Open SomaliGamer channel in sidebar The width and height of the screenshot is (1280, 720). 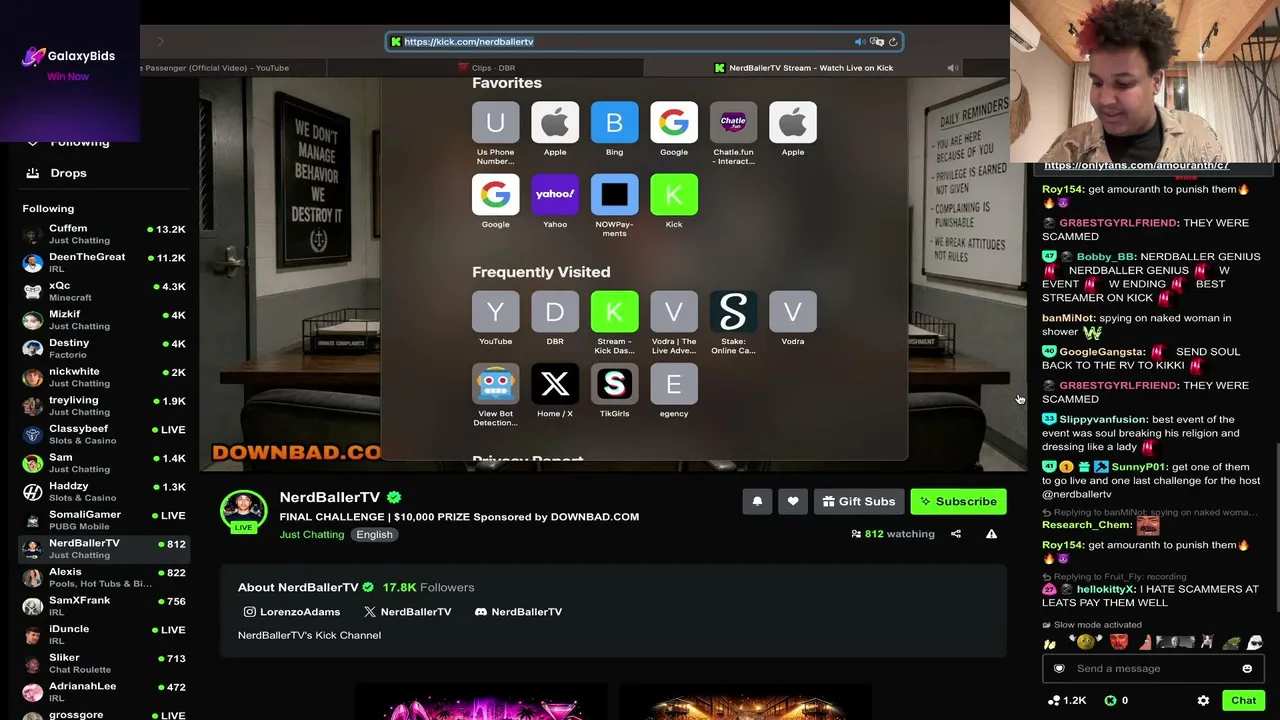104,520
